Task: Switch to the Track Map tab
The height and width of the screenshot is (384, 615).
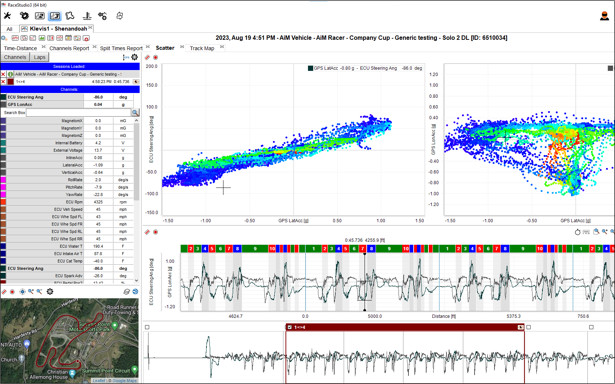Action: click(202, 48)
